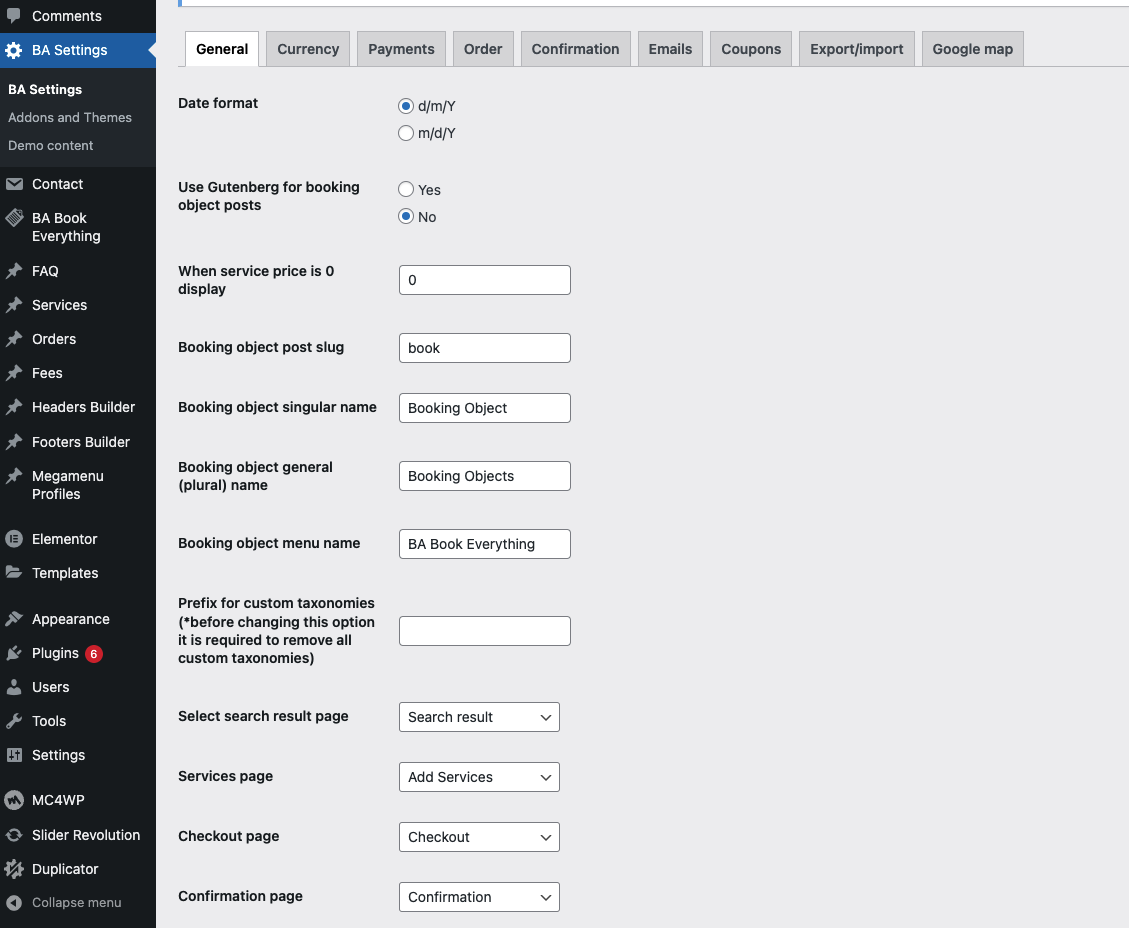
Task: Click the Templates folder icon
Action: click(x=14, y=573)
